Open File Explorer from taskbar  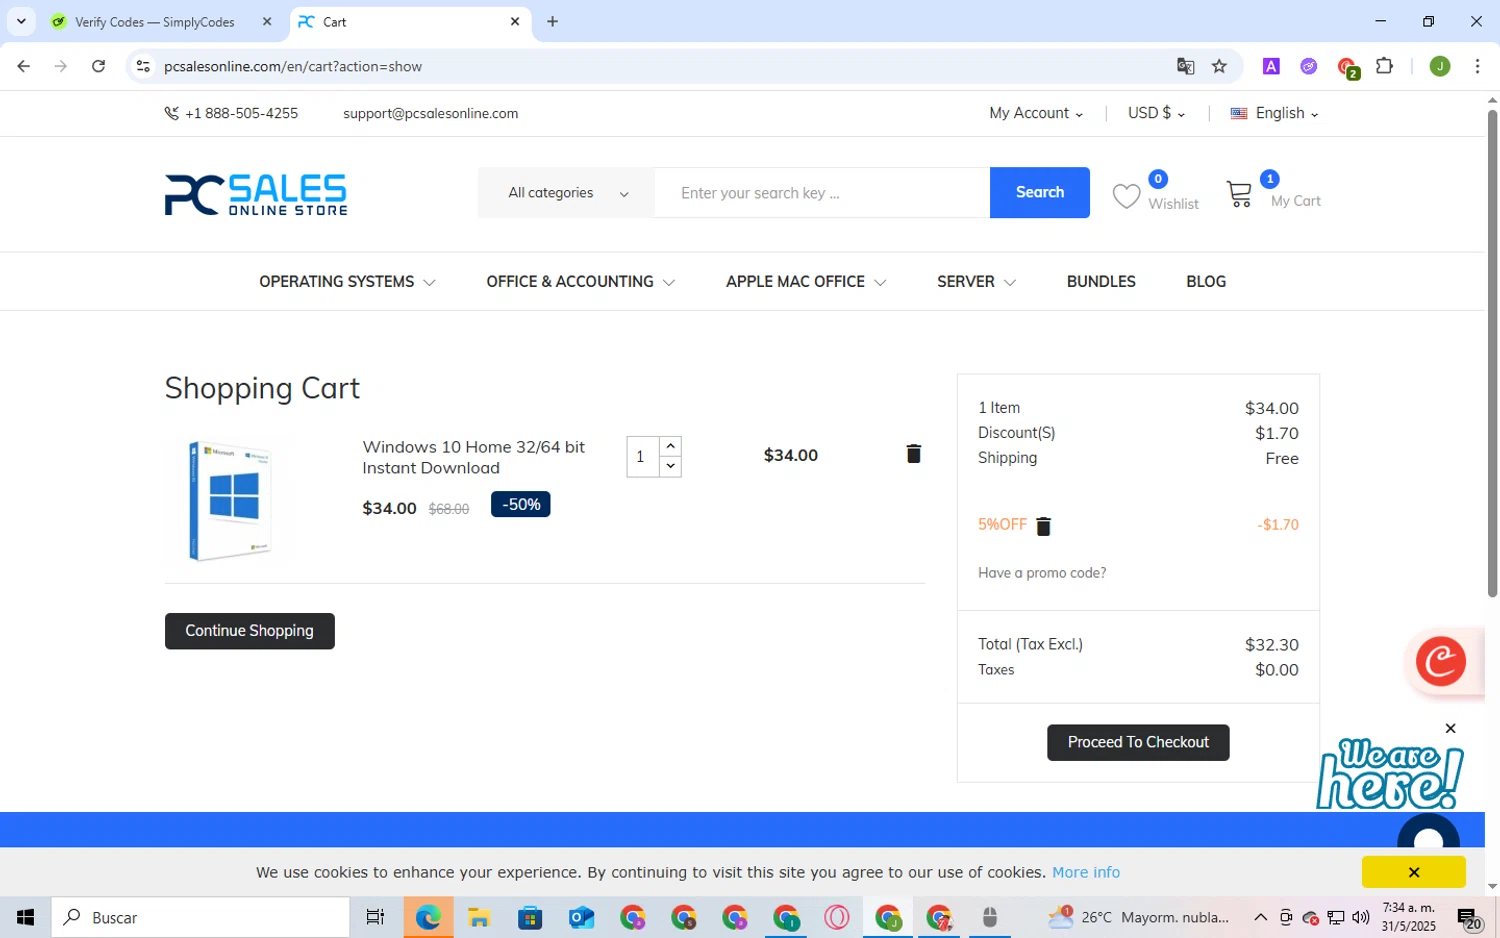(x=479, y=917)
